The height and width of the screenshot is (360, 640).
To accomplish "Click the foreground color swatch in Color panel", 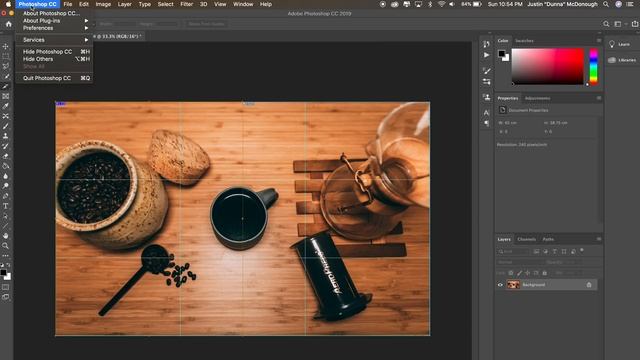I will (501, 54).
